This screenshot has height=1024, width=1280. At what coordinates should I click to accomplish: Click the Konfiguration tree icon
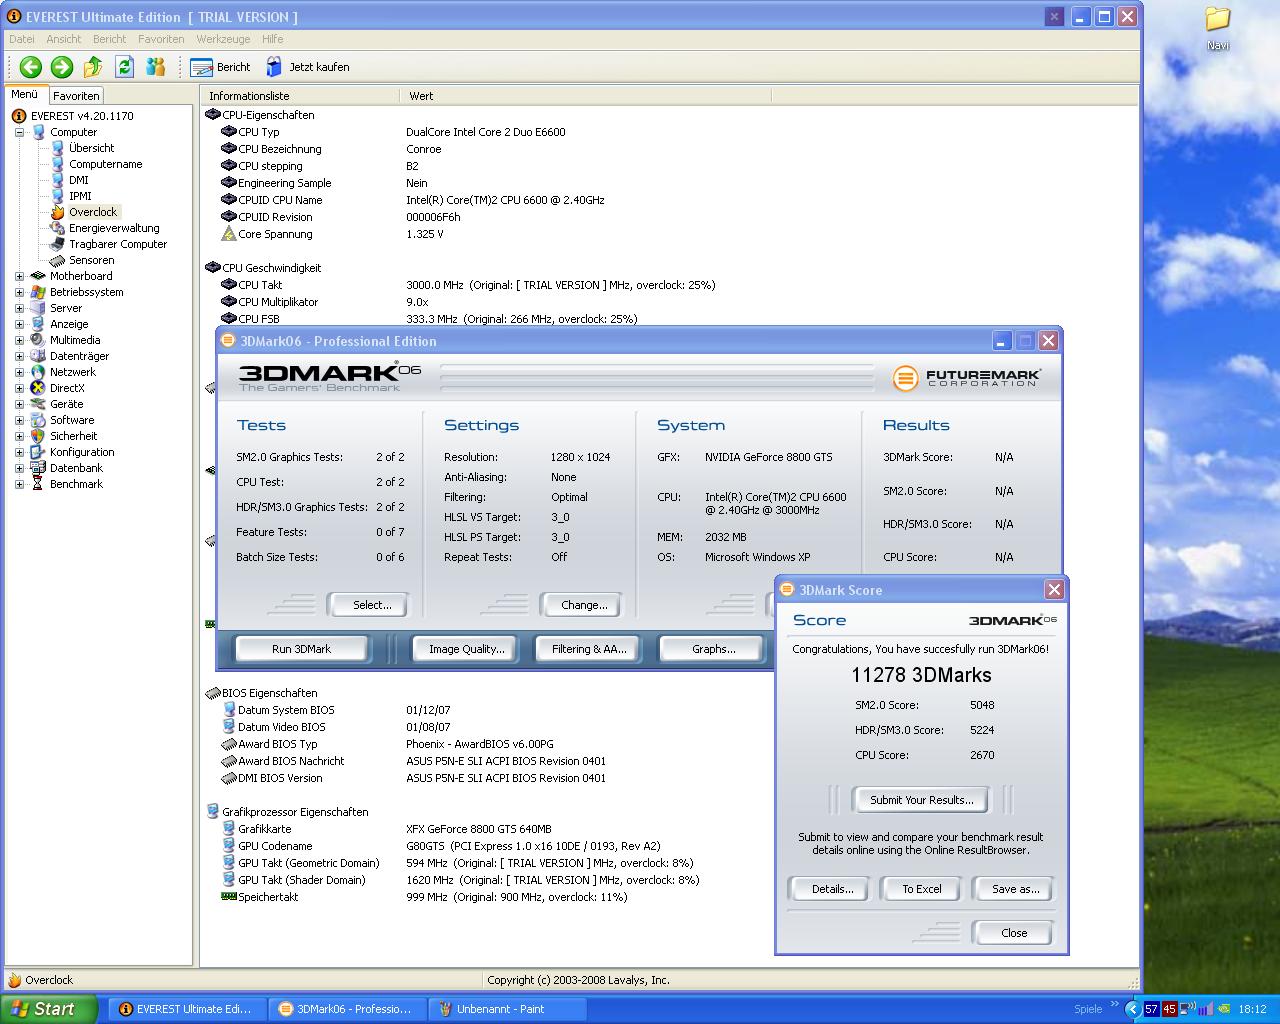(x=38, y=452)
